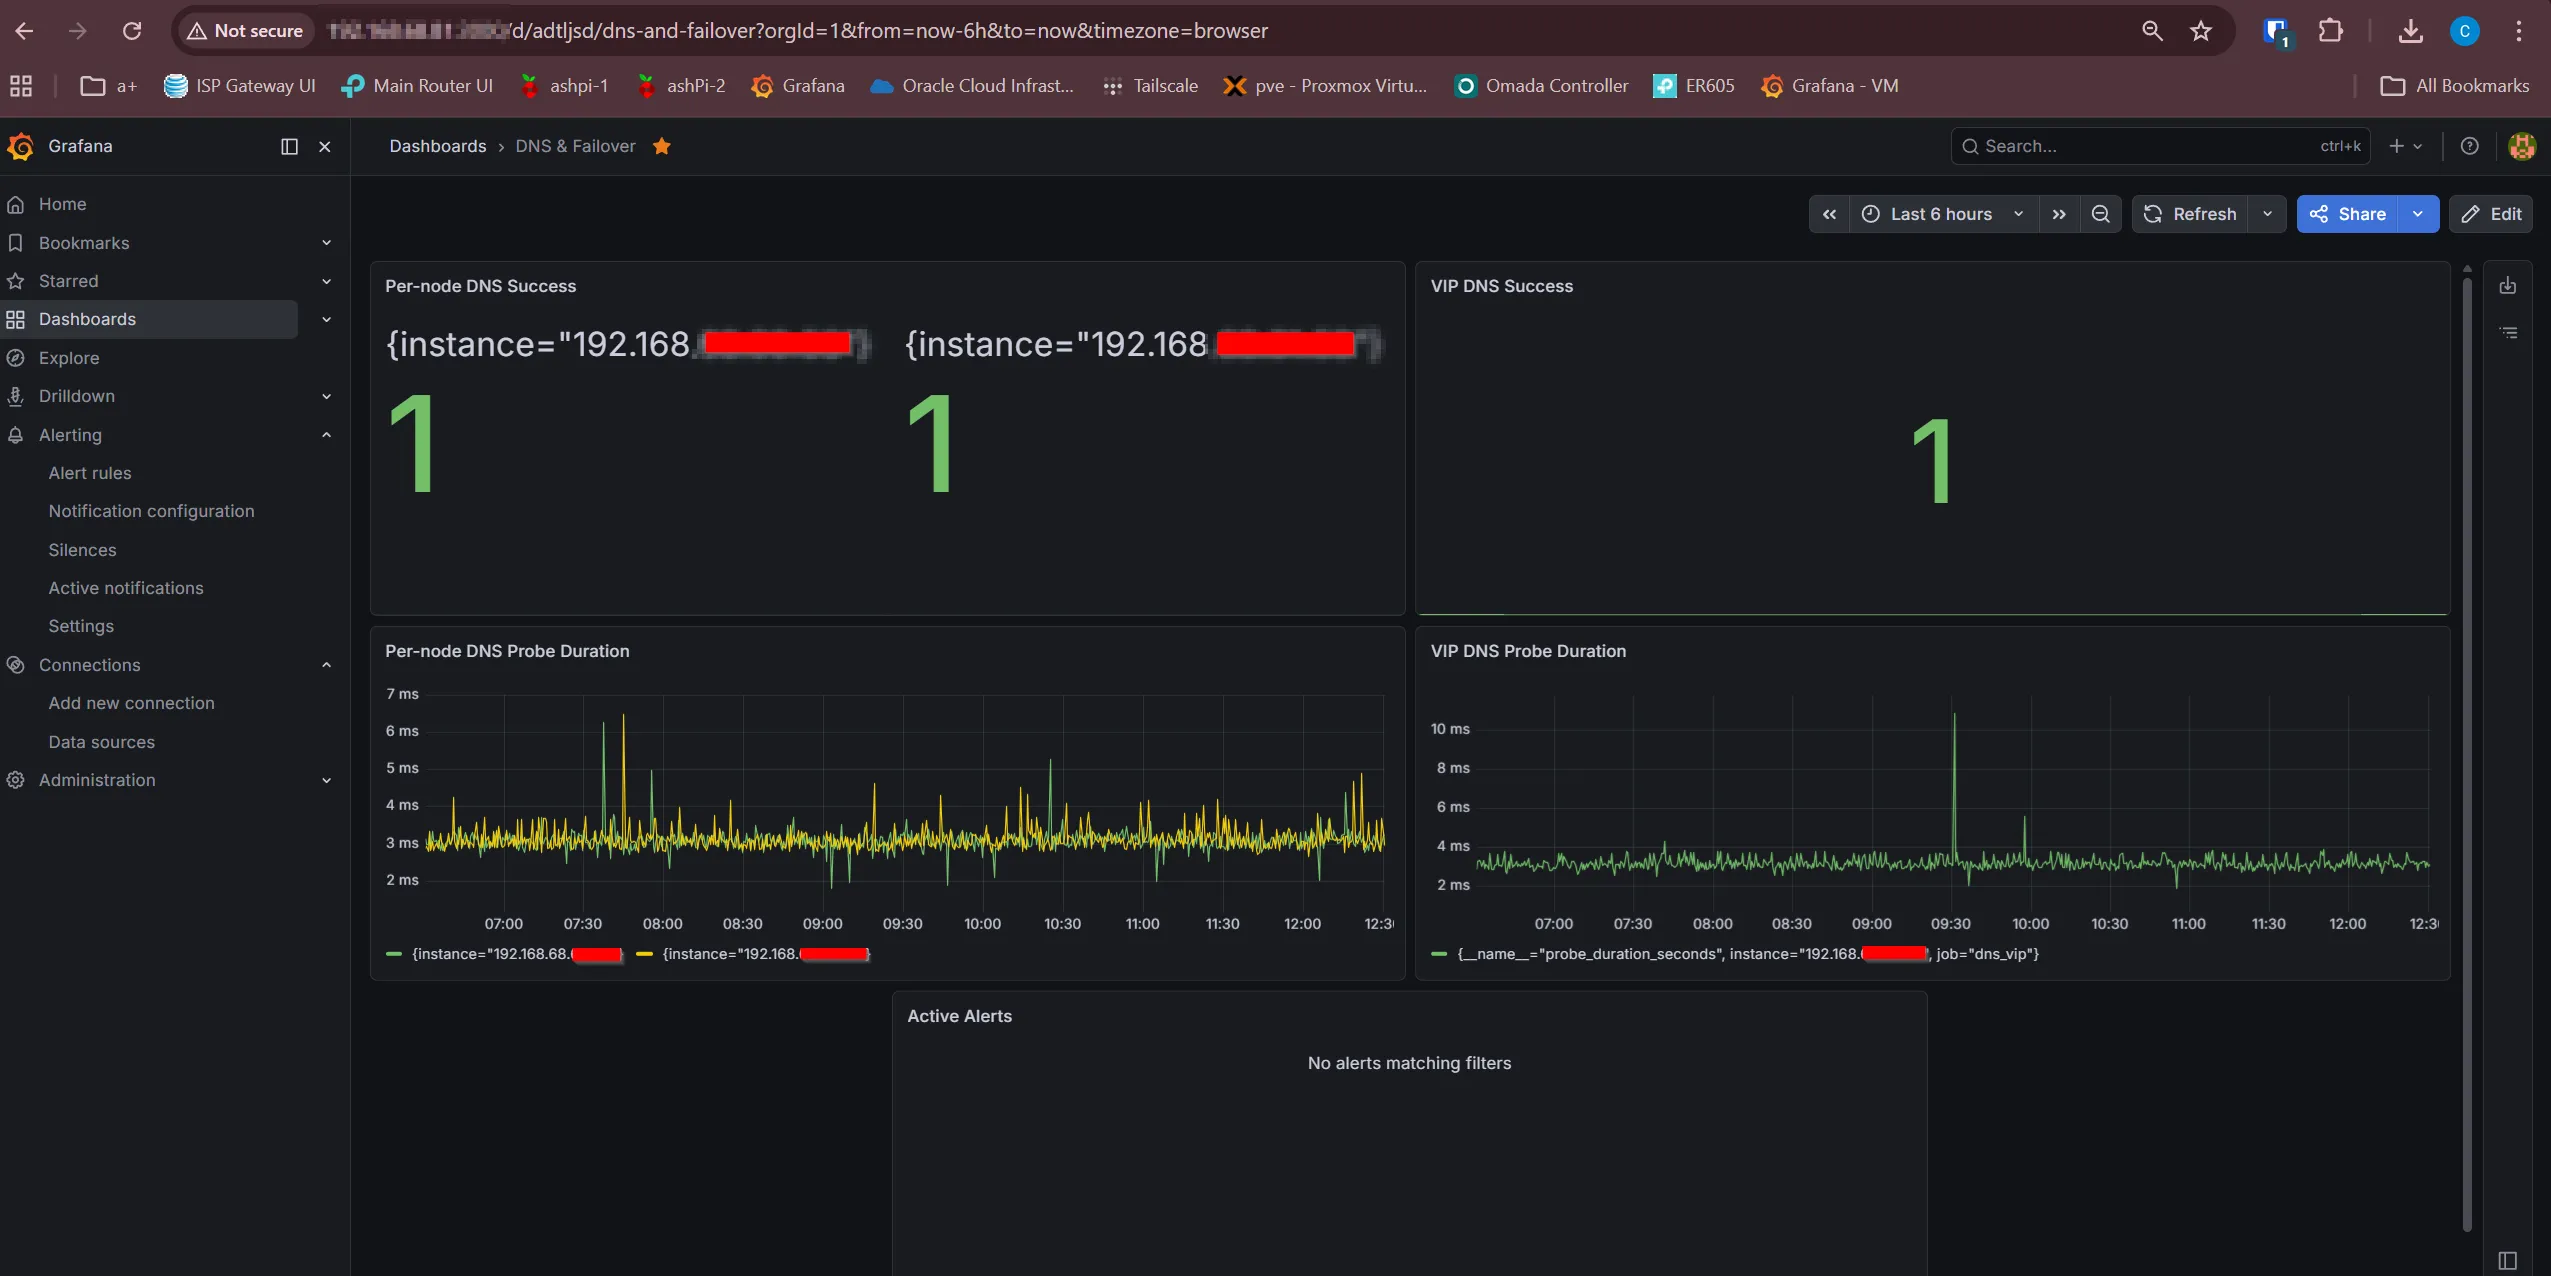The image size is (2551, 1276).
Task: Open the Share options dropdown arrow
Action: (2418, 214)
